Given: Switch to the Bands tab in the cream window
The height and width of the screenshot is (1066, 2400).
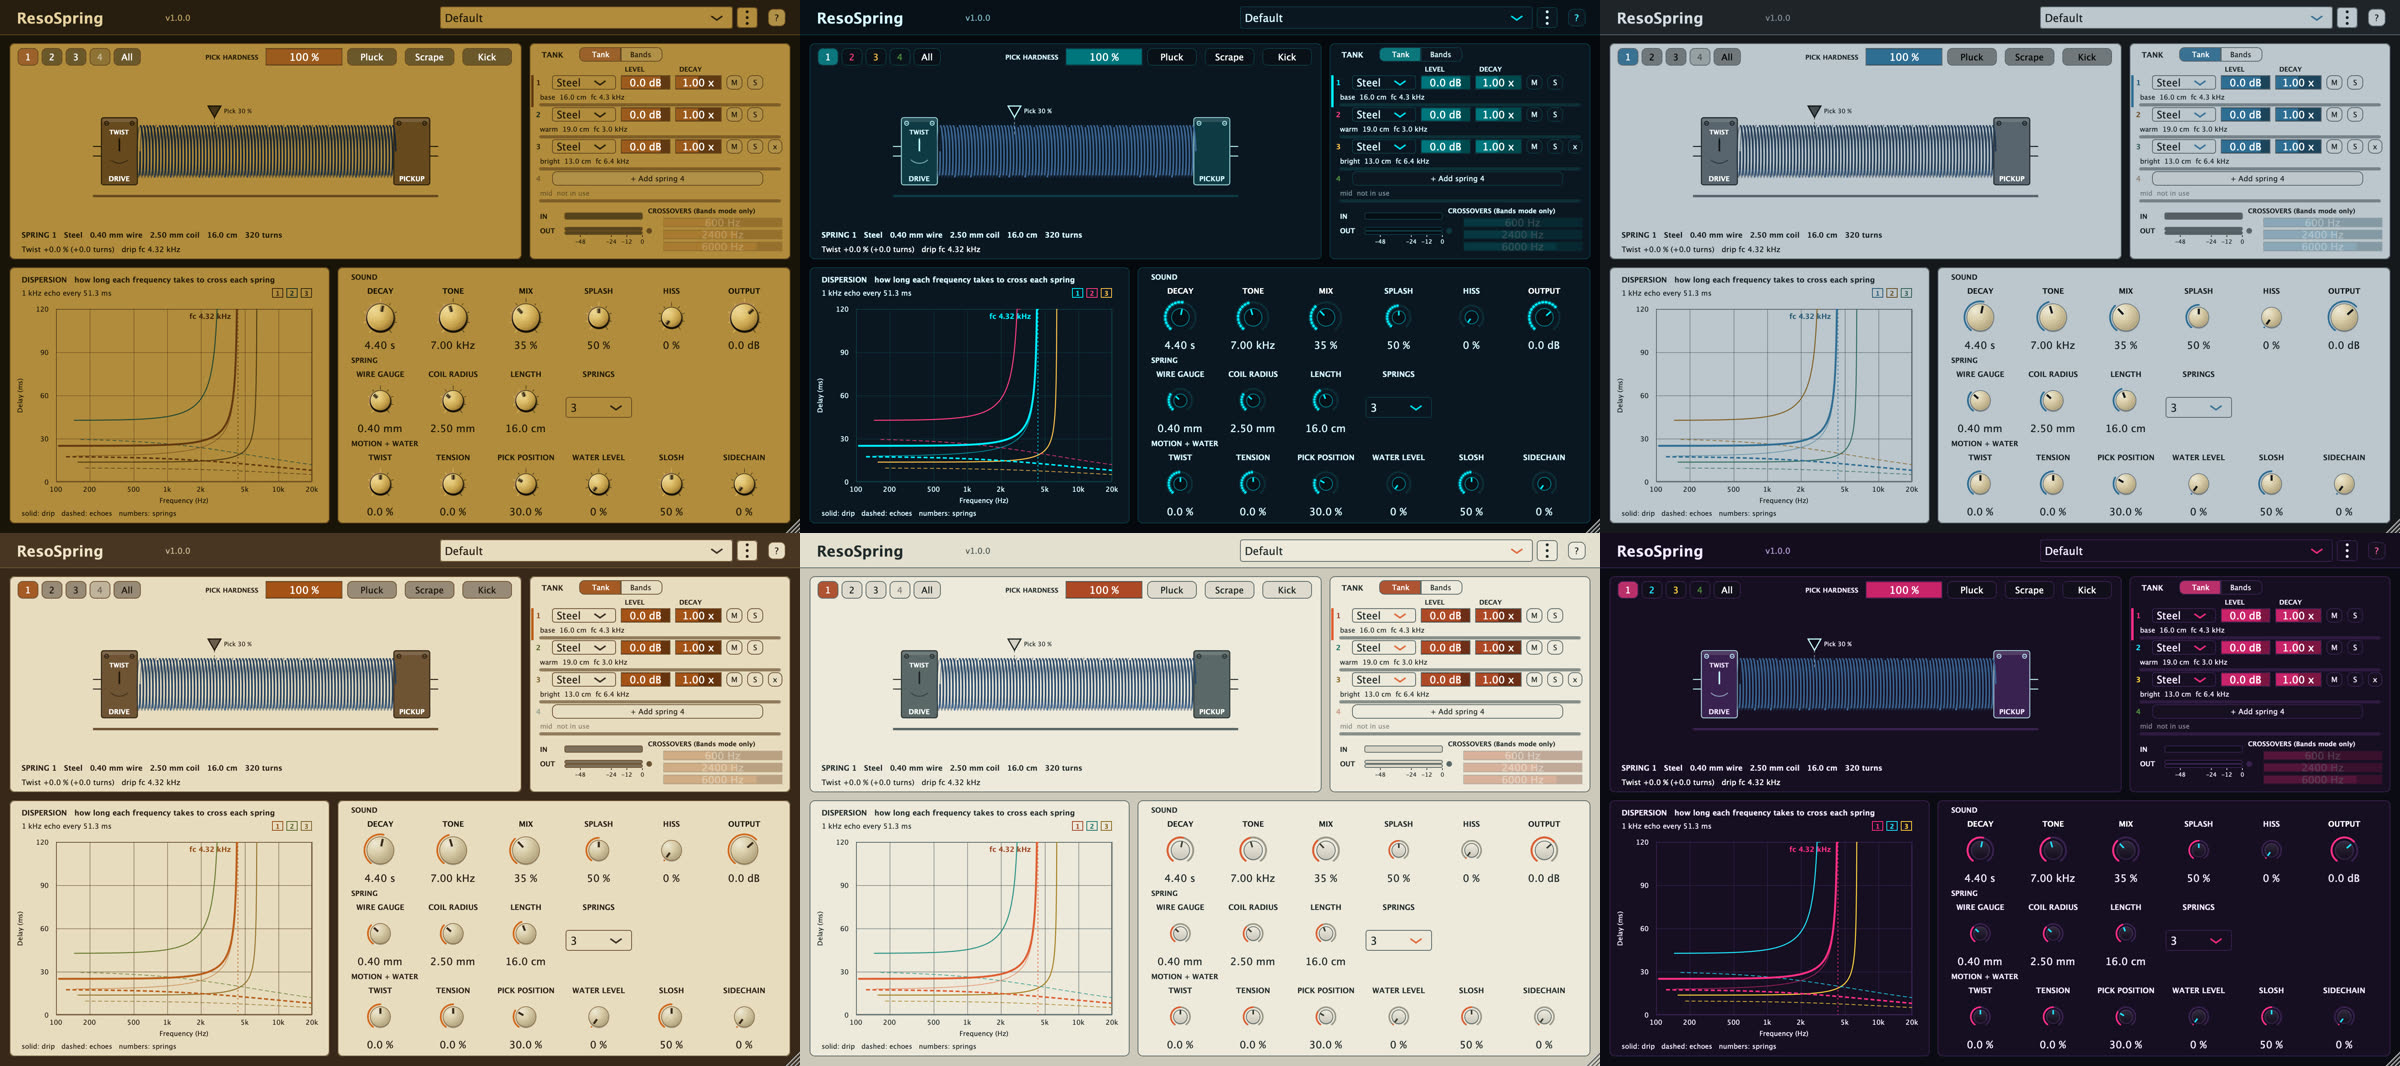Looking at the screenshot, I should (1441, 588).
